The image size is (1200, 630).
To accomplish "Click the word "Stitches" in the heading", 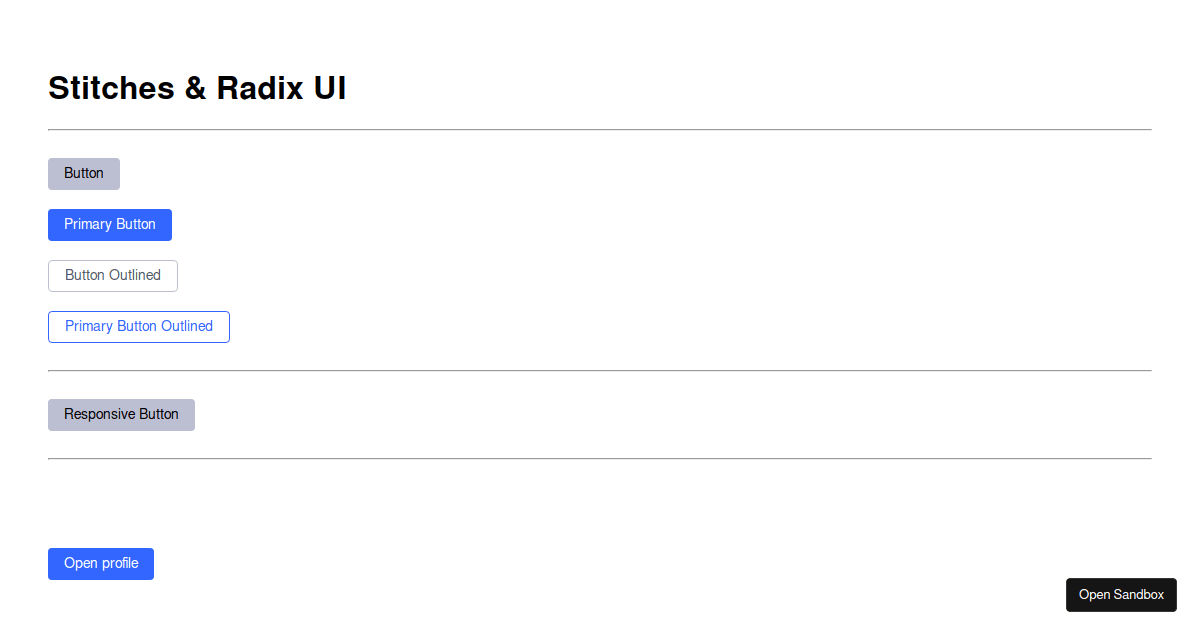I will point(111,88).
